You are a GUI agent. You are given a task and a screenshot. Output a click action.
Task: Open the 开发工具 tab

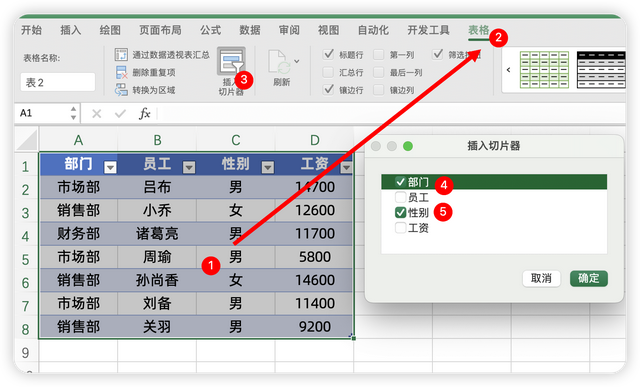(x=428, y=30)
